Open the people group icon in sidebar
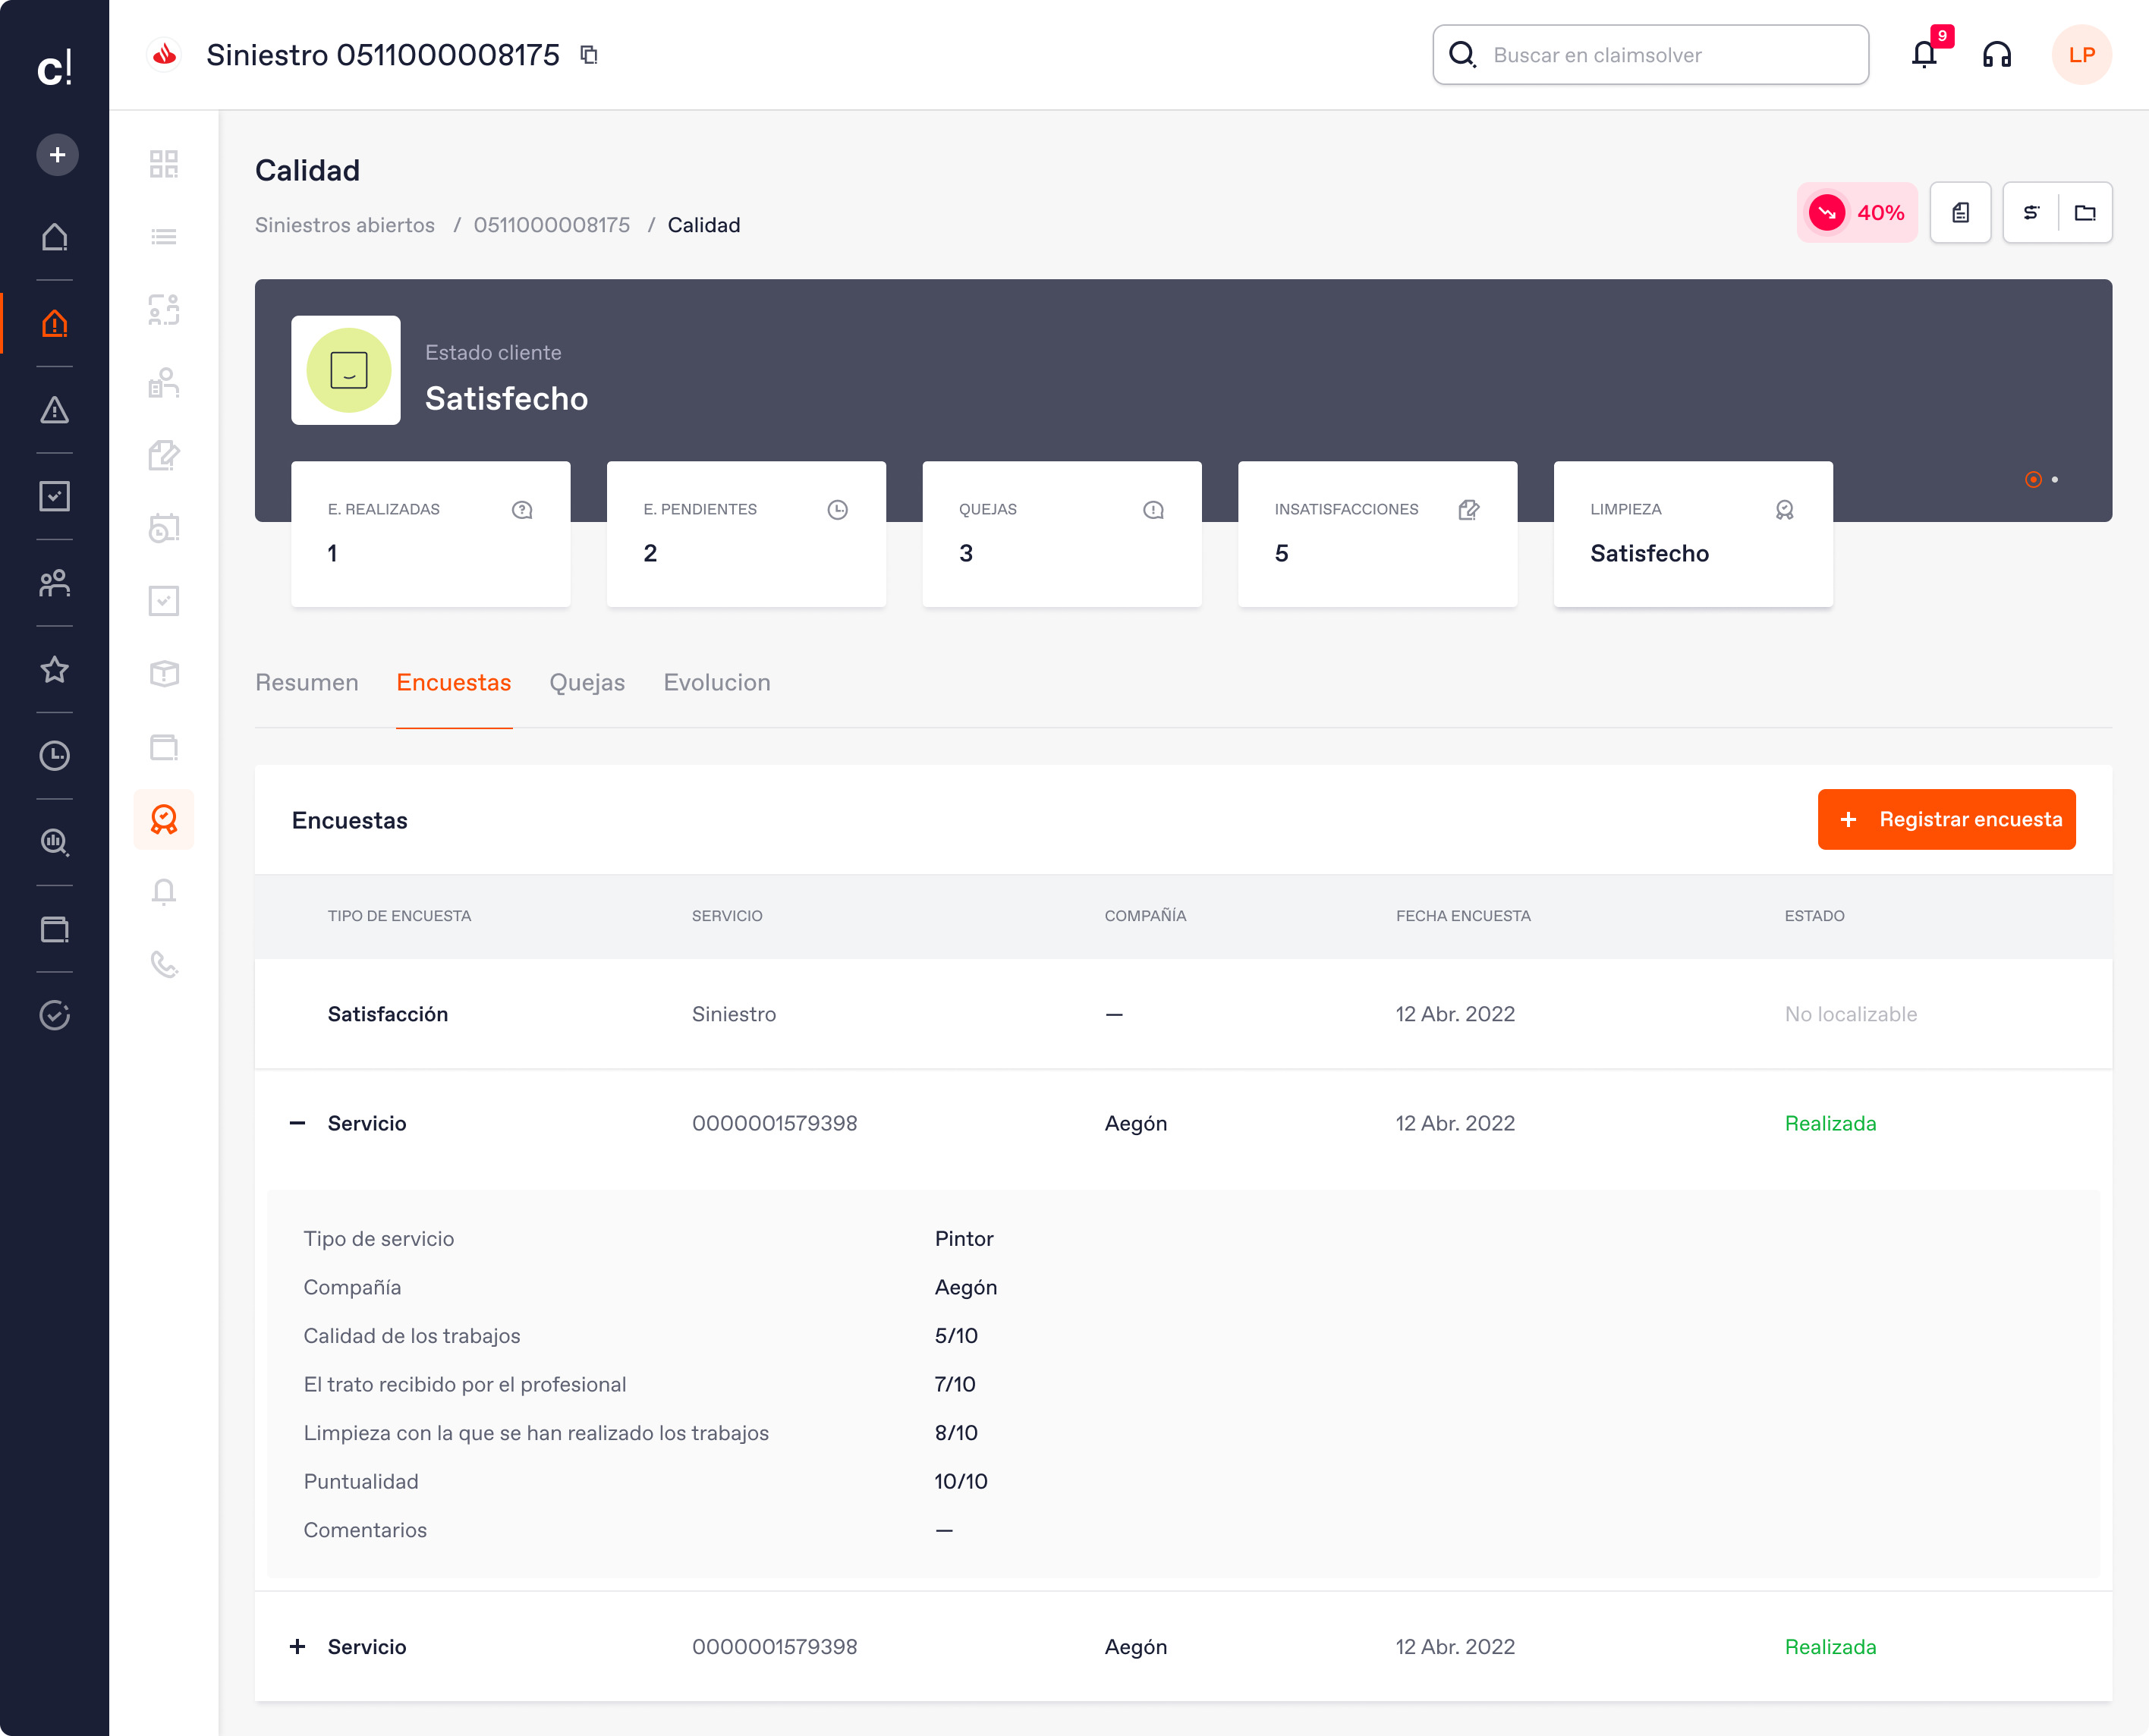The height and width of the screenshot is (1736, 2149). click(55, 583)
